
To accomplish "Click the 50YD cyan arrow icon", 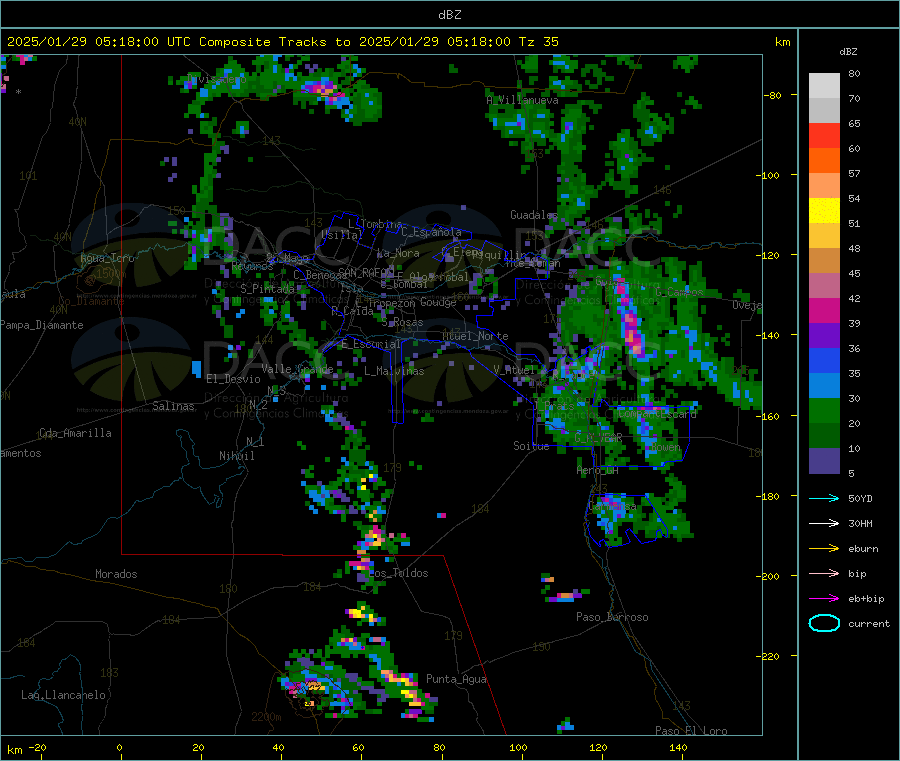I will click(x=824, y=498).
